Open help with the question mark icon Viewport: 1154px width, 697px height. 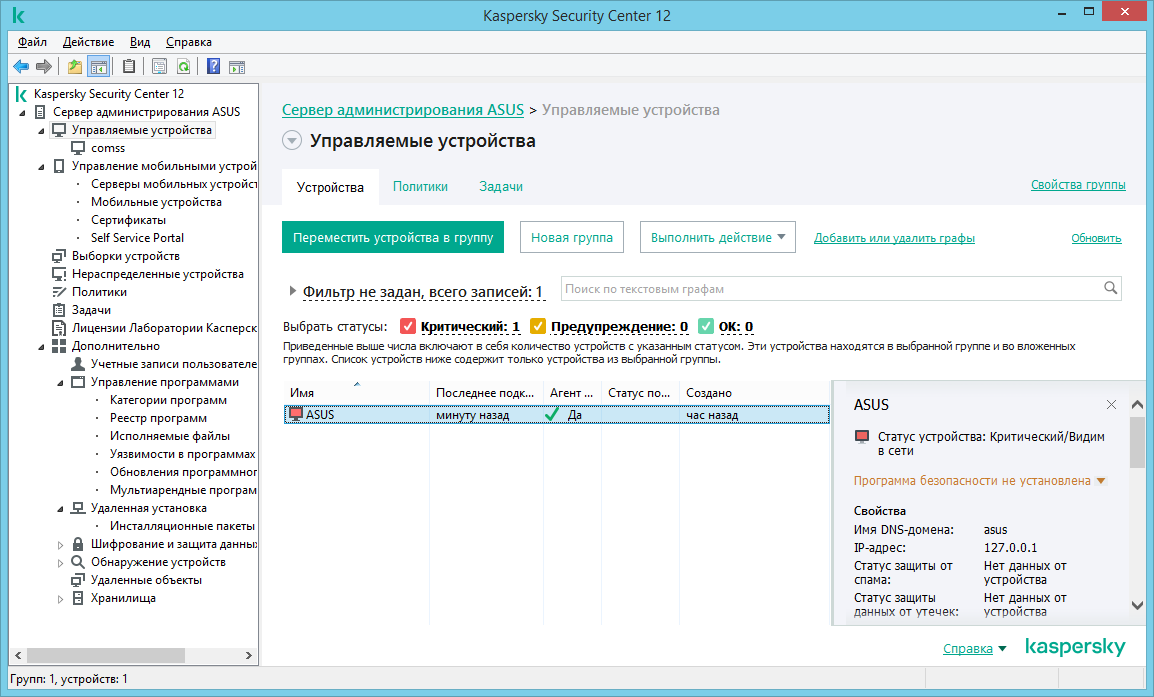[x=213, y=67]
